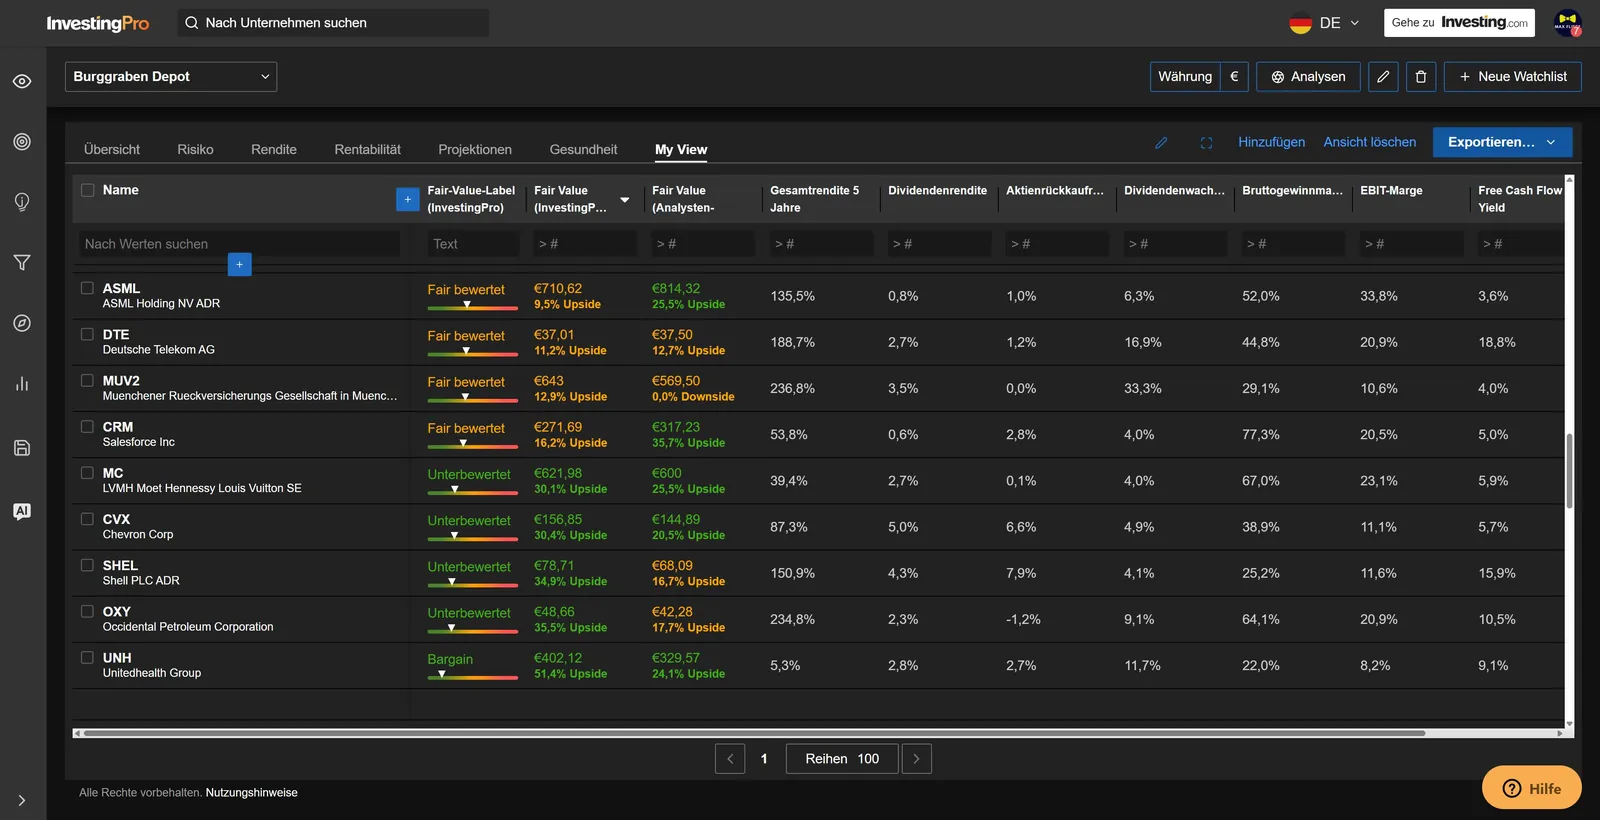Screen dimensions: 1600x820
Task: Check the ASML row checkbox
Action: tap(88, 288)
